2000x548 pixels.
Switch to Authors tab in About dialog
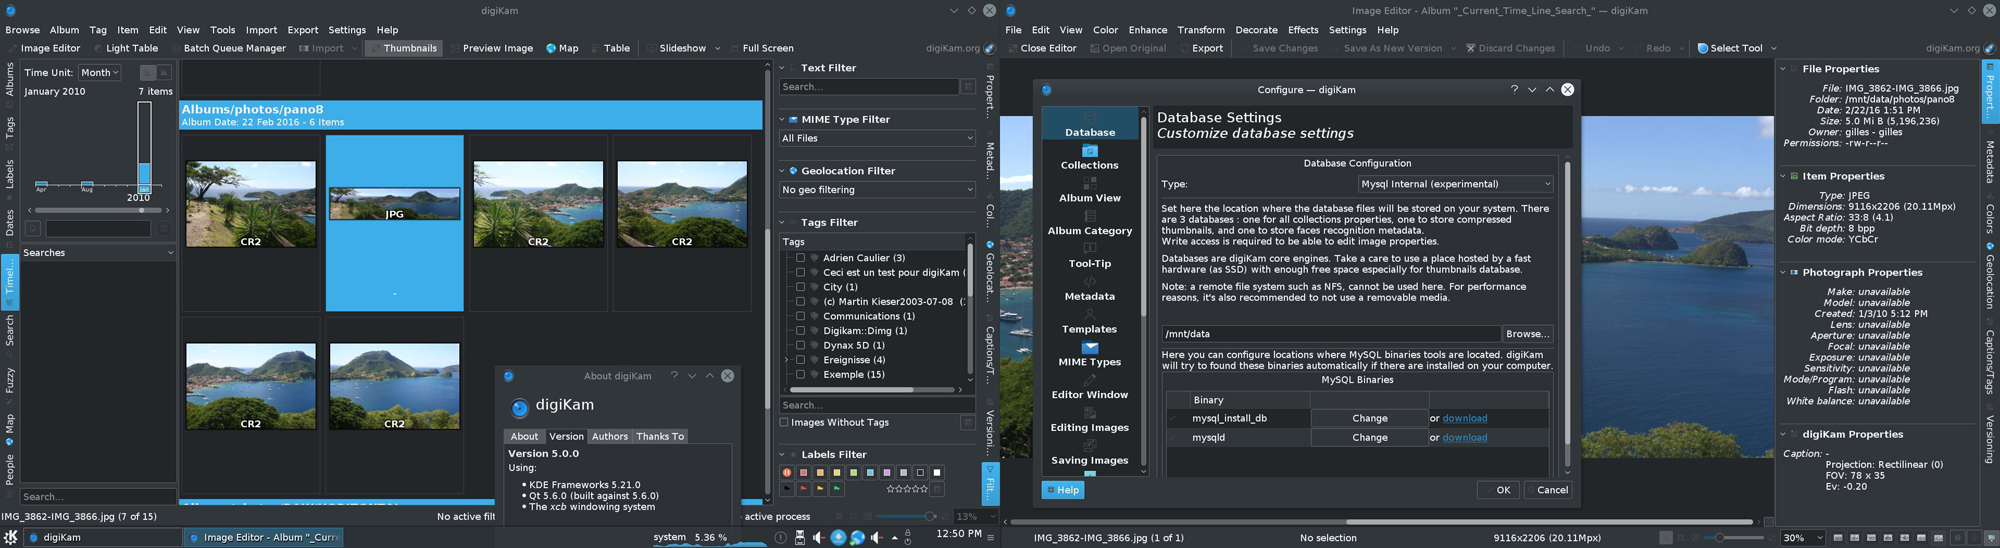coord(609,437)
